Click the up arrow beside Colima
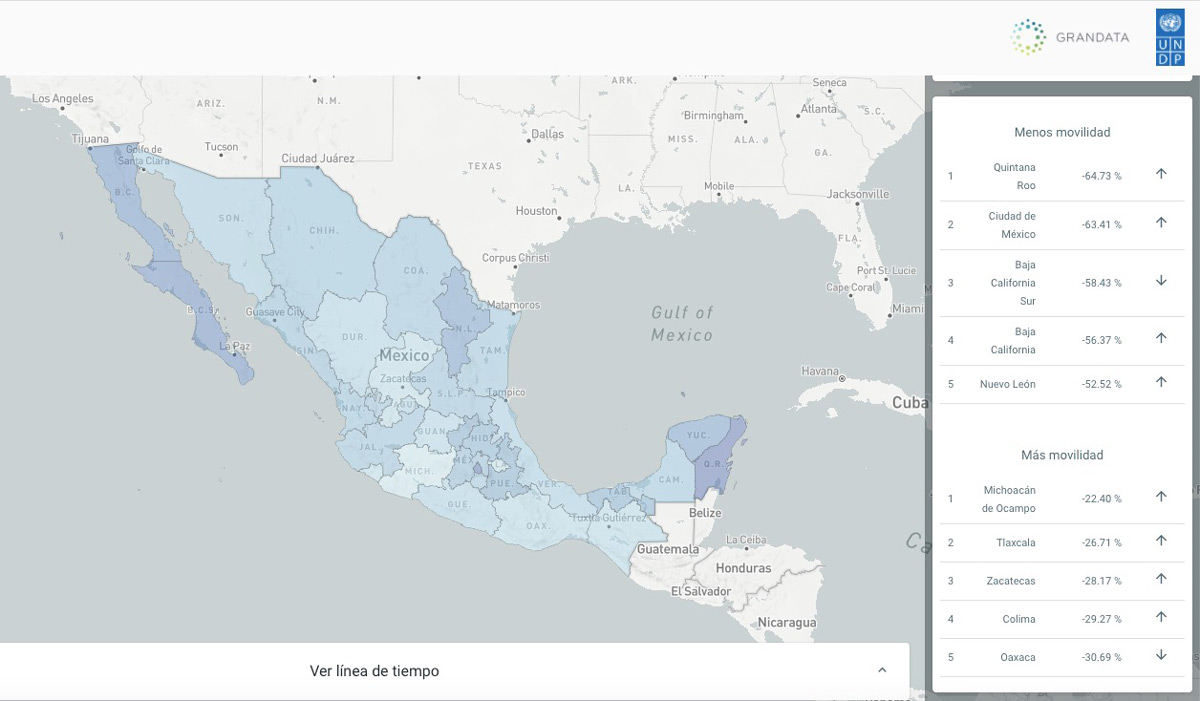The height and width of the screenshot is (701, 1200). coord(1161,617)
